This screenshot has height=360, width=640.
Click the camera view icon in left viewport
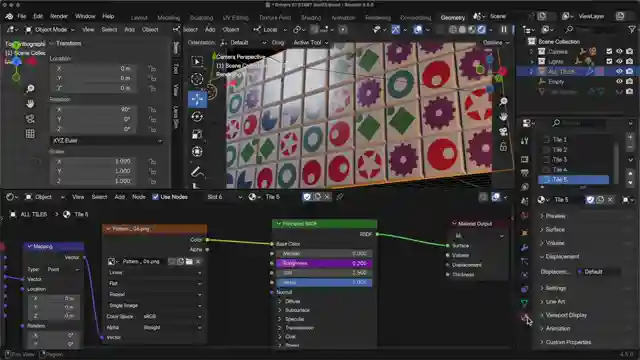30,119
